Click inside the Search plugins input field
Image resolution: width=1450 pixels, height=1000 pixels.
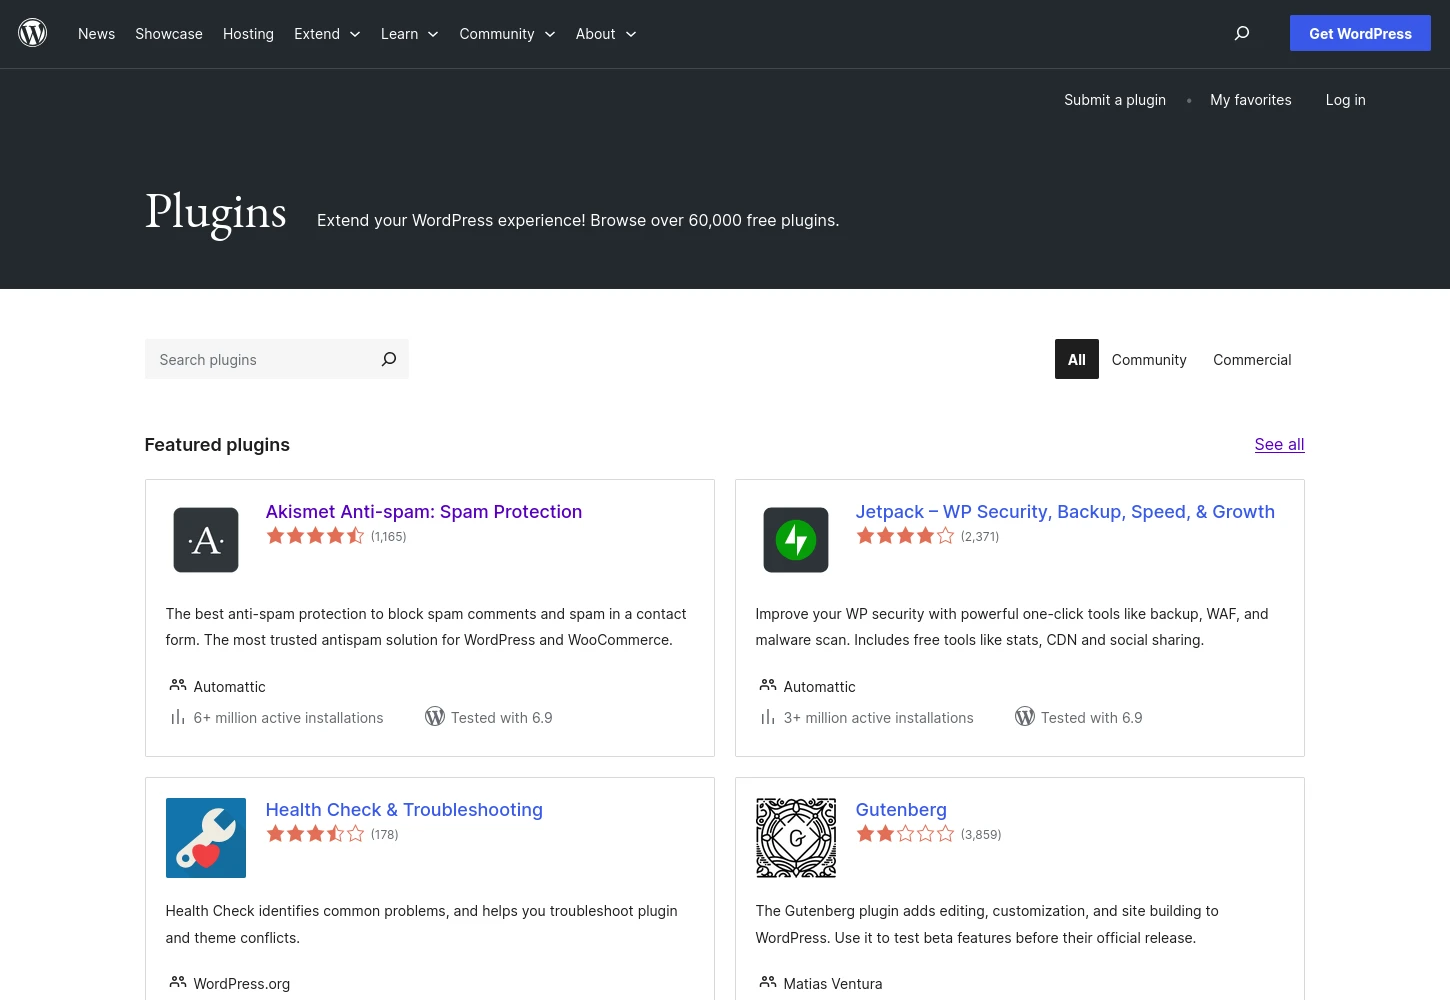[x=260, y=359]
